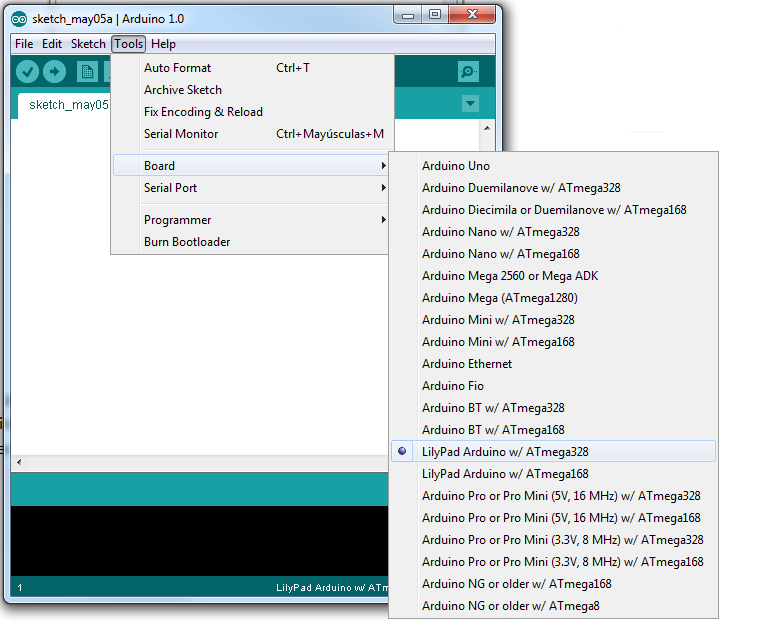Open the sketch tab dropdown arrow
The image size is (760, 640).
(471, 104)
